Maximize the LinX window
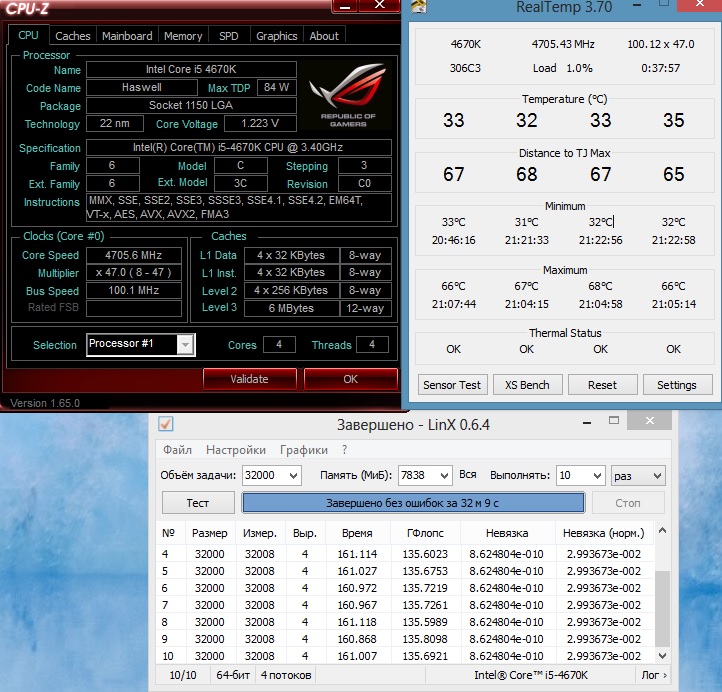Image resolution: width=722 pixels, height=692 pixels. pos(614,420)
